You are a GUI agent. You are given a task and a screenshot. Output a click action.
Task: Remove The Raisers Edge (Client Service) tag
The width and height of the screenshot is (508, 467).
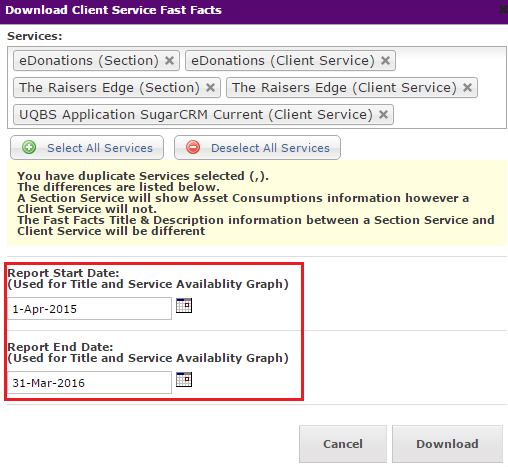click(467, 88)
